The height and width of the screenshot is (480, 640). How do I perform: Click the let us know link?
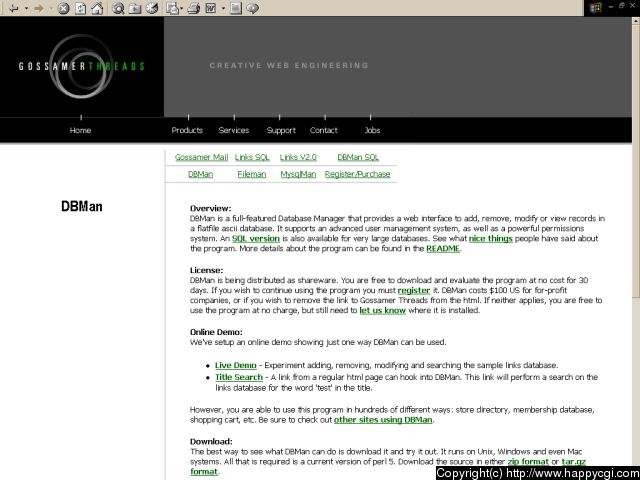[x=382, y=310]
